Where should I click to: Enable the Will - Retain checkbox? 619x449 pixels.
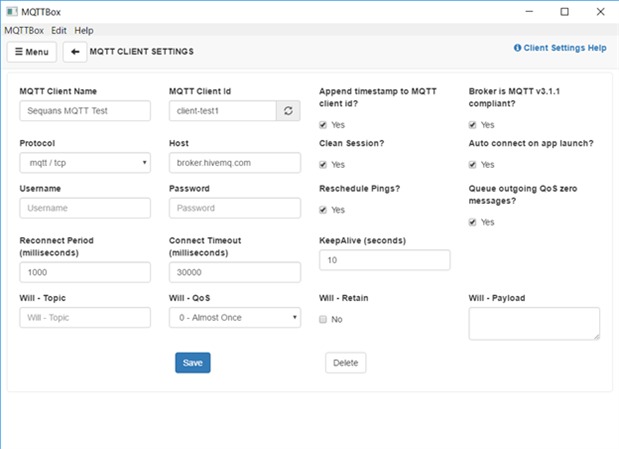(323, 319)
